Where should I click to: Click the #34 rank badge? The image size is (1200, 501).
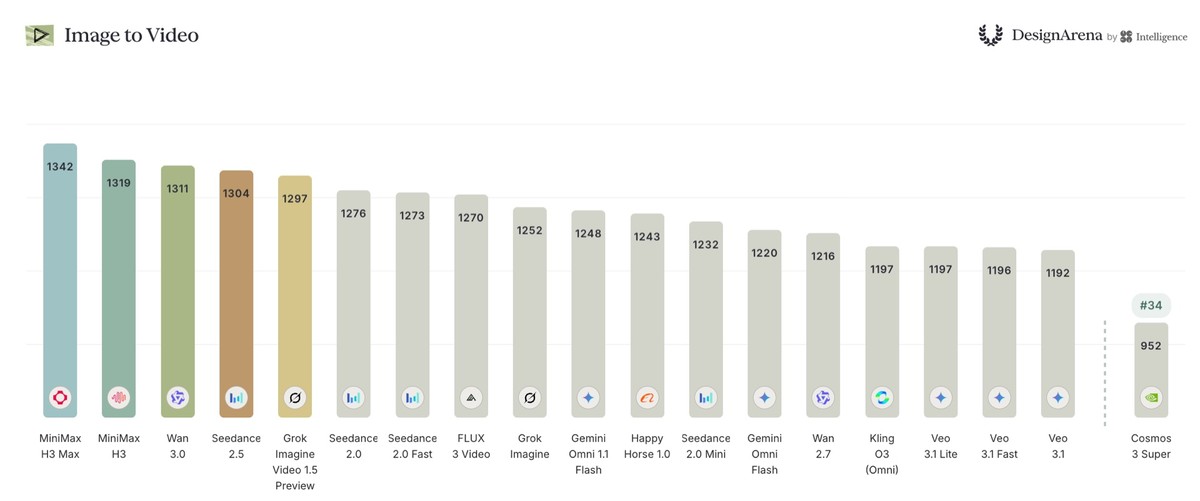[x=1151, y=306]
